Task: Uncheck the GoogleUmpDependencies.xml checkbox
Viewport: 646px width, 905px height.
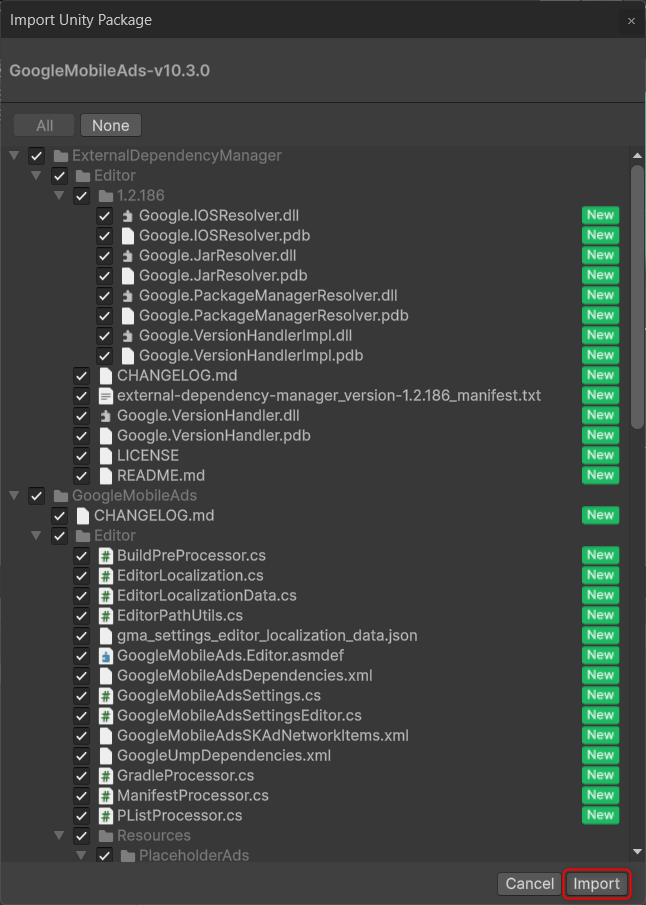Action: (81, 756)
